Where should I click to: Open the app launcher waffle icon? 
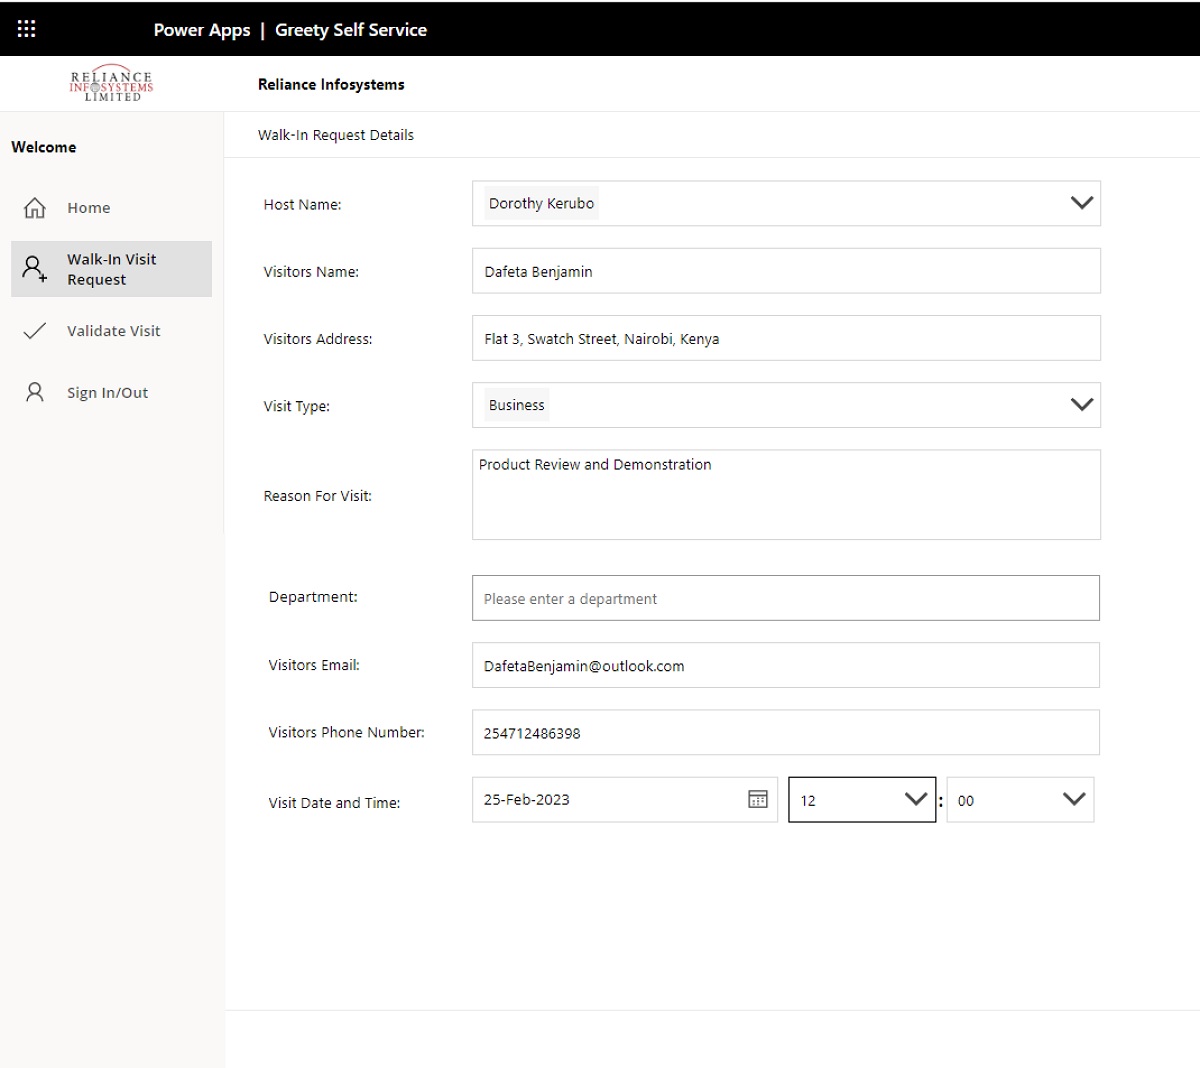coord(27,29)
